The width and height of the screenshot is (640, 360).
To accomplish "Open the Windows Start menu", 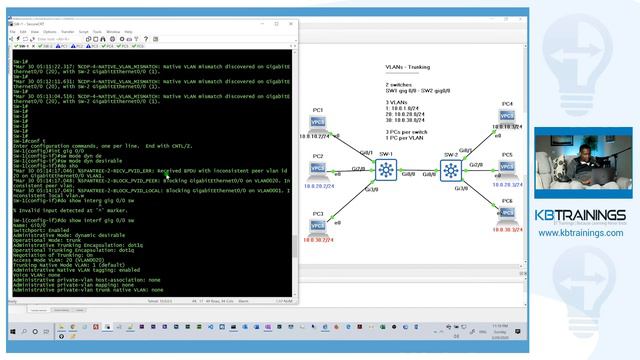I will 13,331.
